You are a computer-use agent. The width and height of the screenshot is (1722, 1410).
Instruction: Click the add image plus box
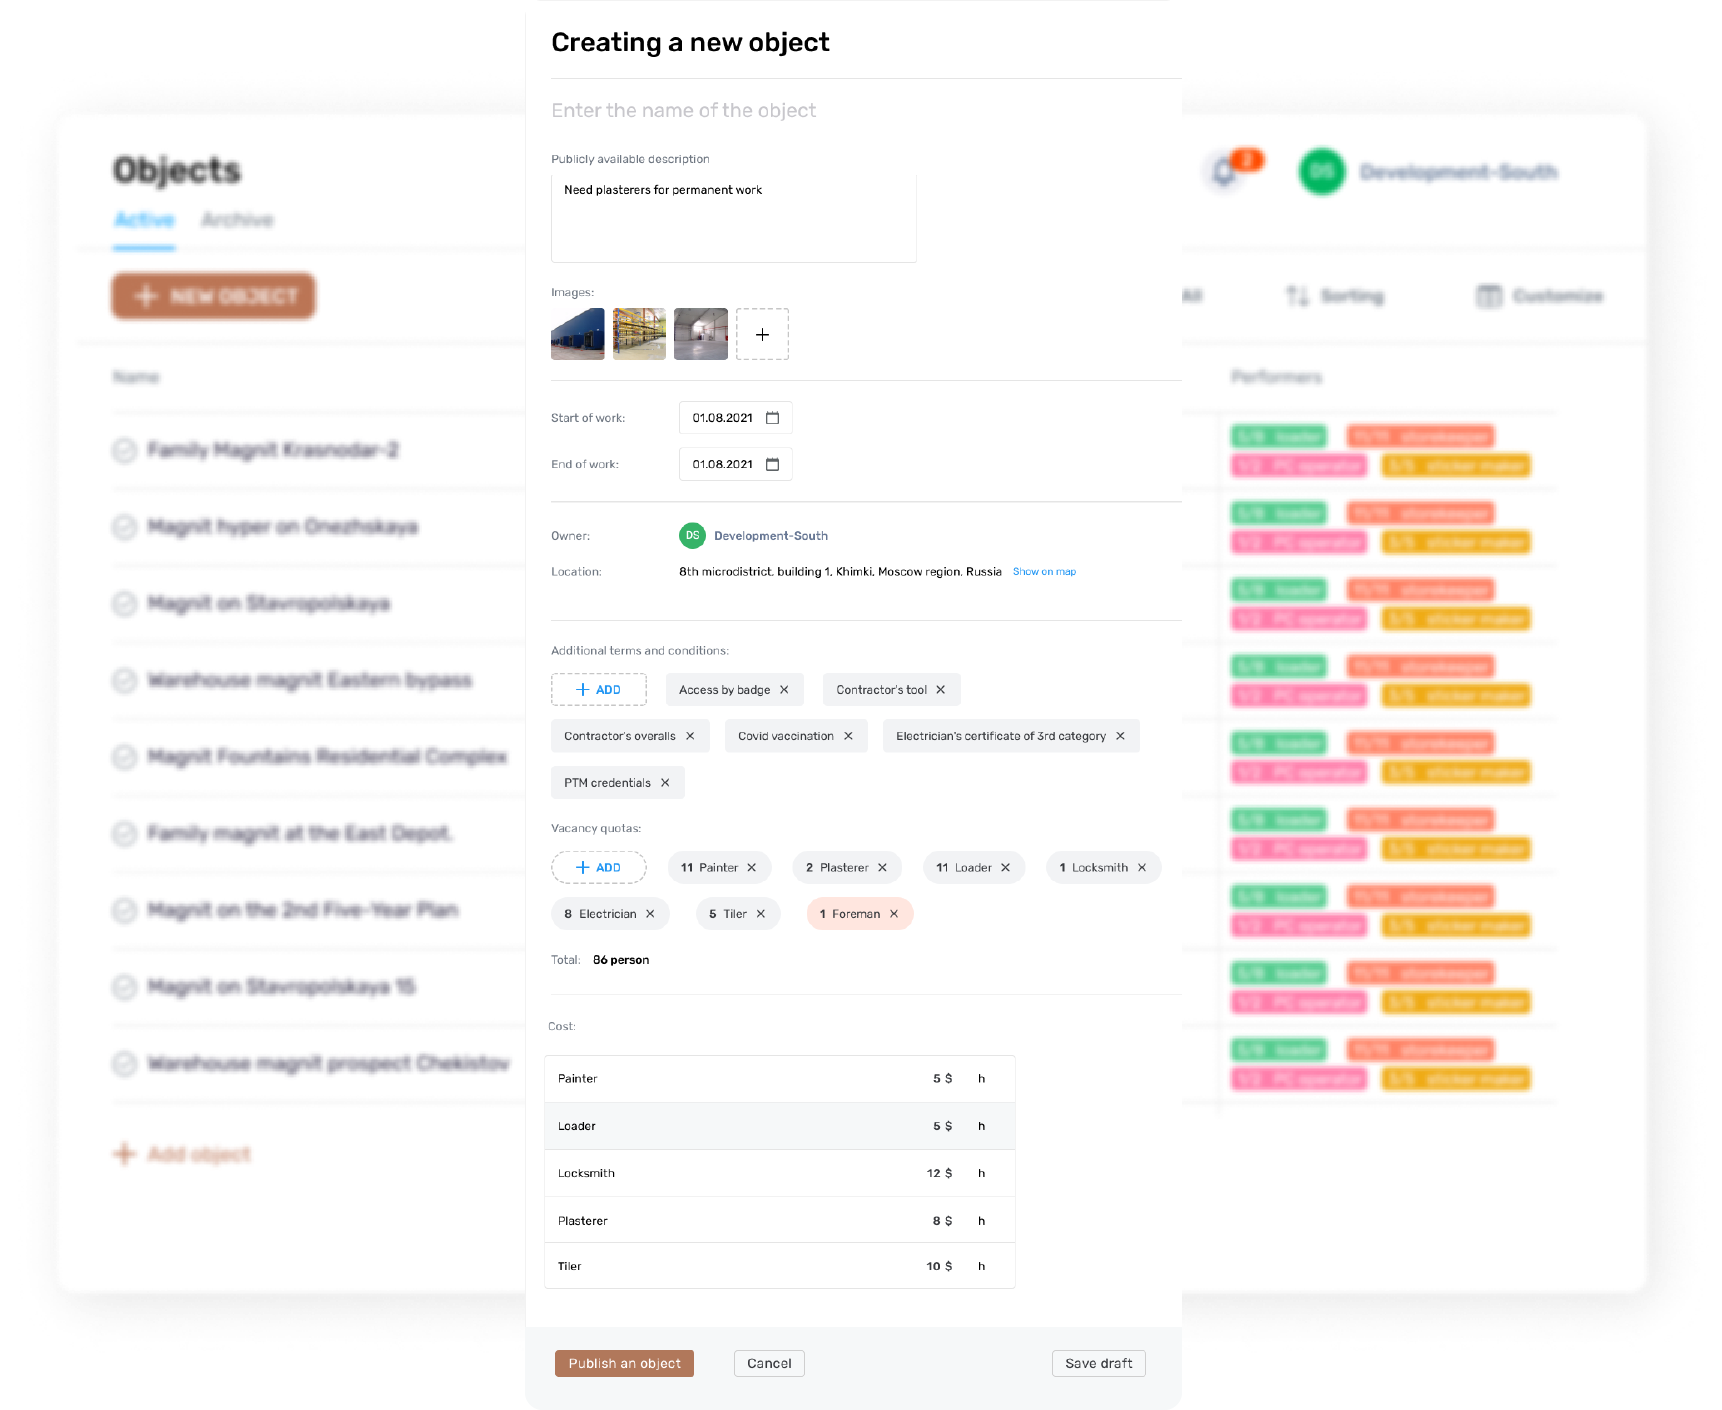click(762, 334)
